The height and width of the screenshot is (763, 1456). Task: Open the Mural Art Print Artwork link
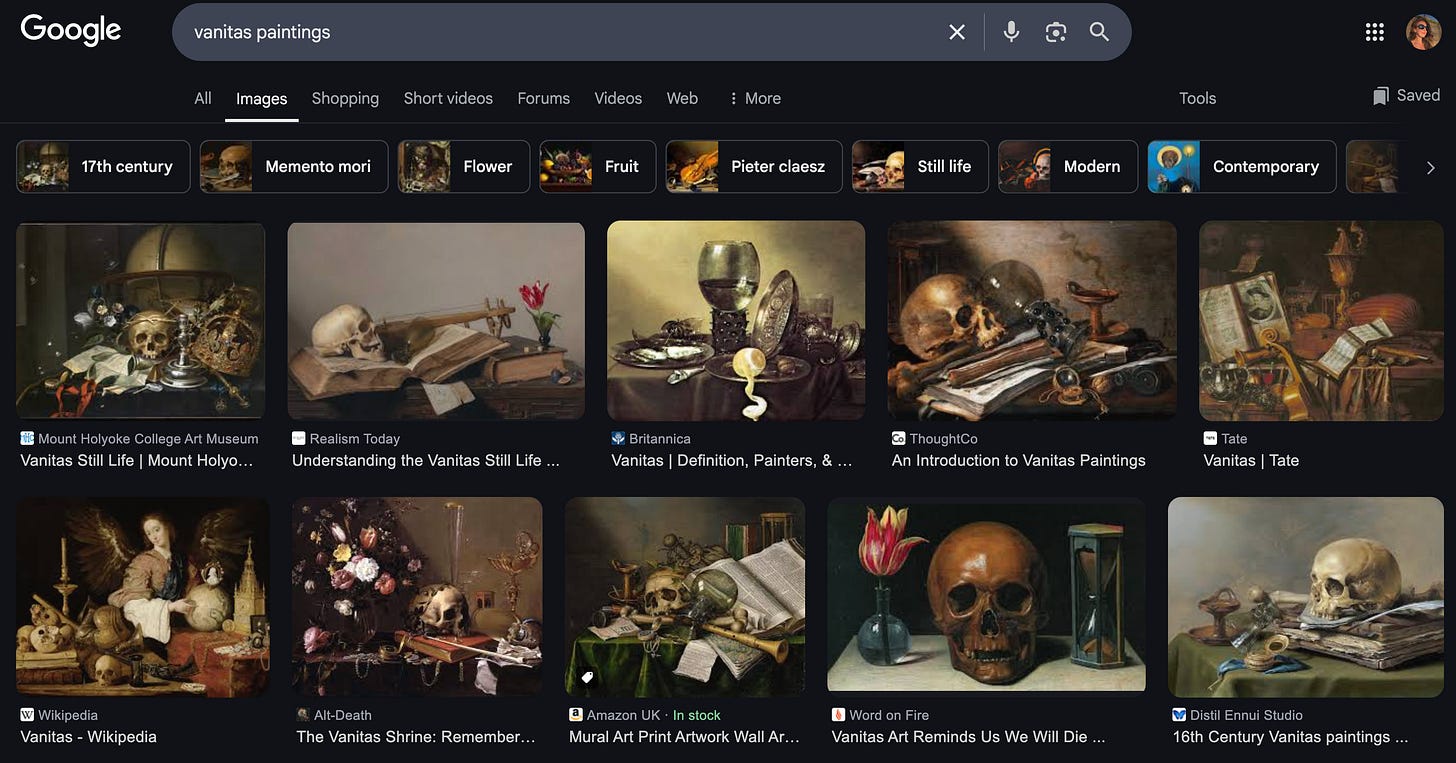pyautogui.click(x=685, y=737)
